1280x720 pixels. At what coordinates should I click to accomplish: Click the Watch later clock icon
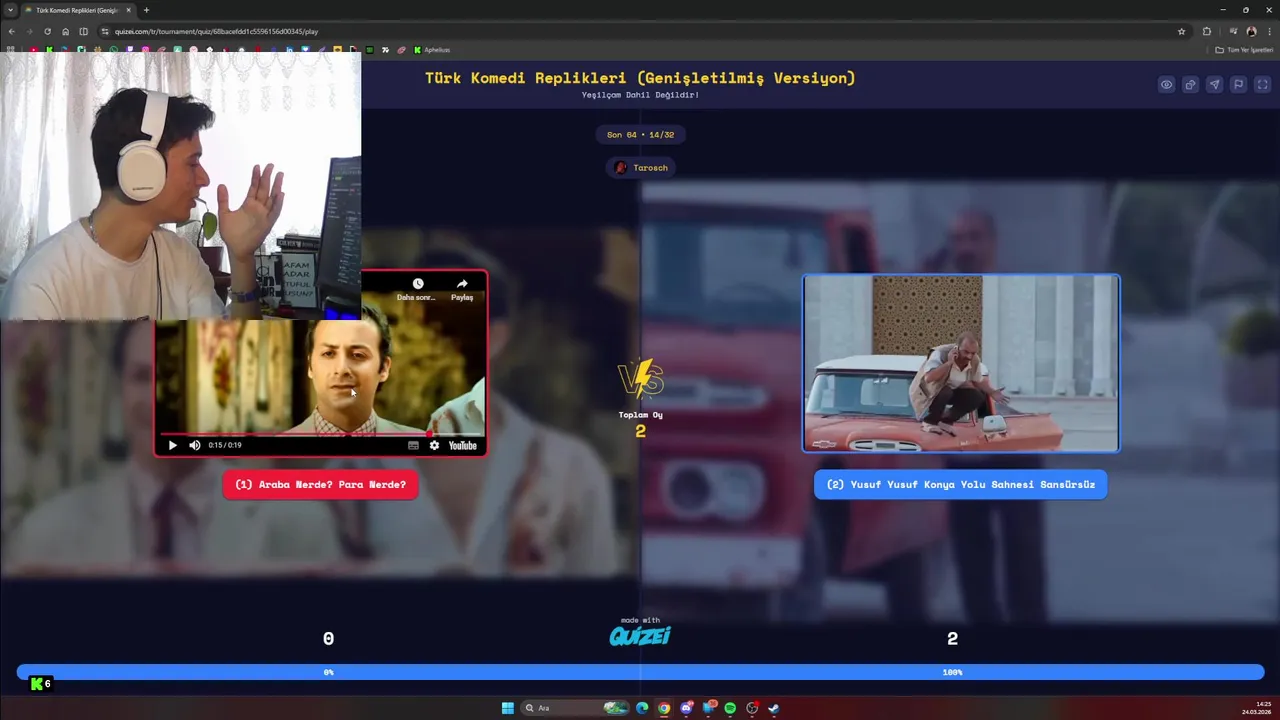[418, 284]
